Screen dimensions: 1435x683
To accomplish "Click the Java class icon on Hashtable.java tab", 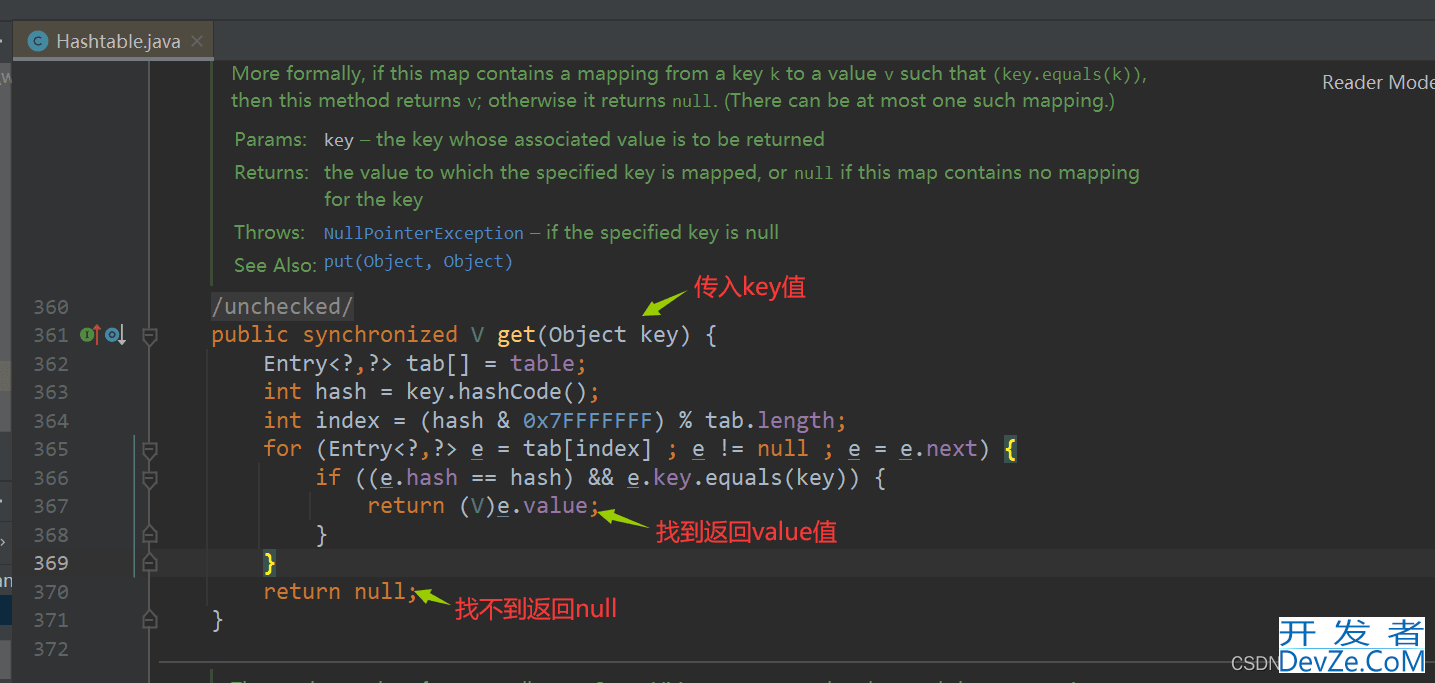I will tap(38, 41).
